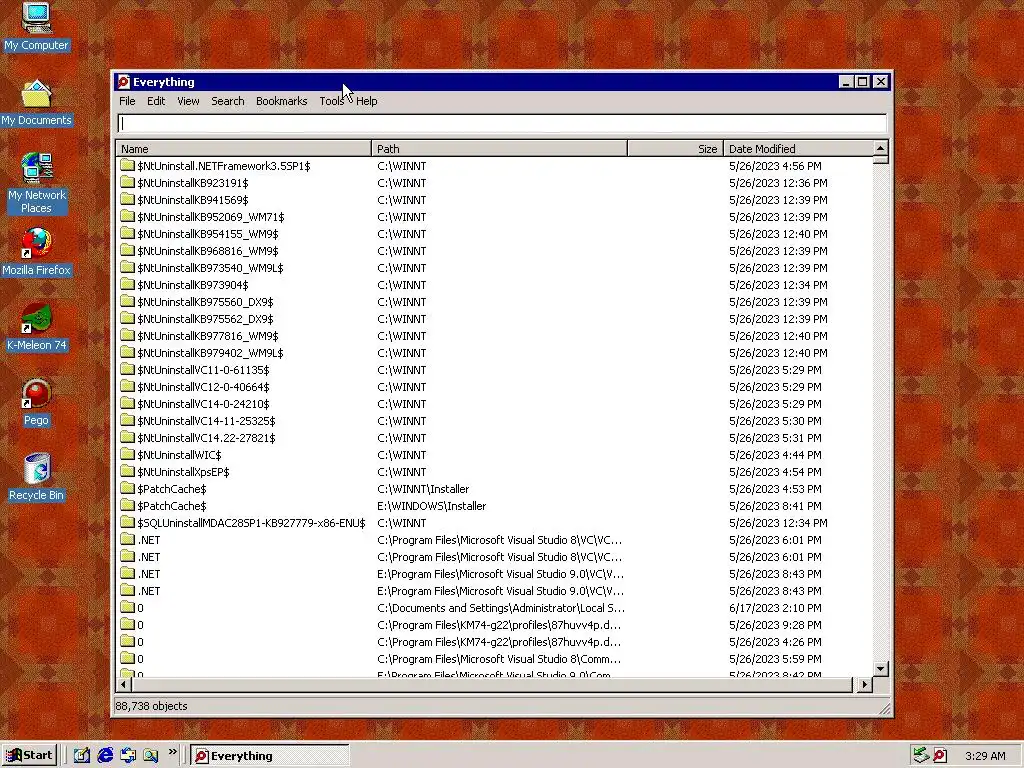Click the Everything title bar icon
This screenshot has width=1024, height=768.
click(123, 82)
